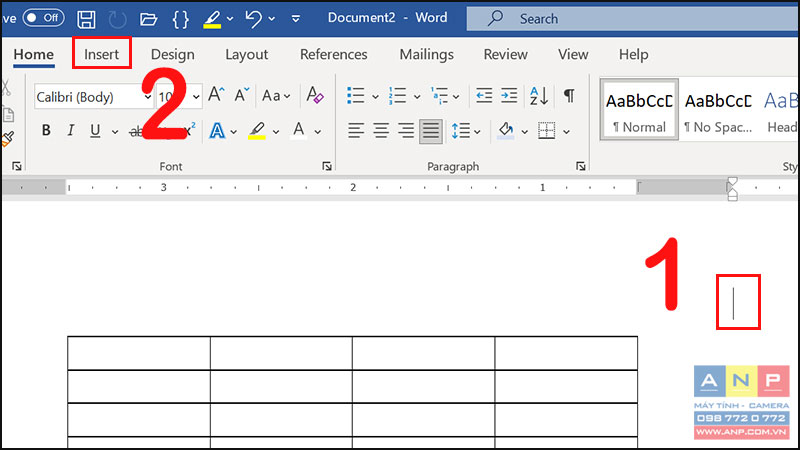Open file using folder icon

point(148,19)
